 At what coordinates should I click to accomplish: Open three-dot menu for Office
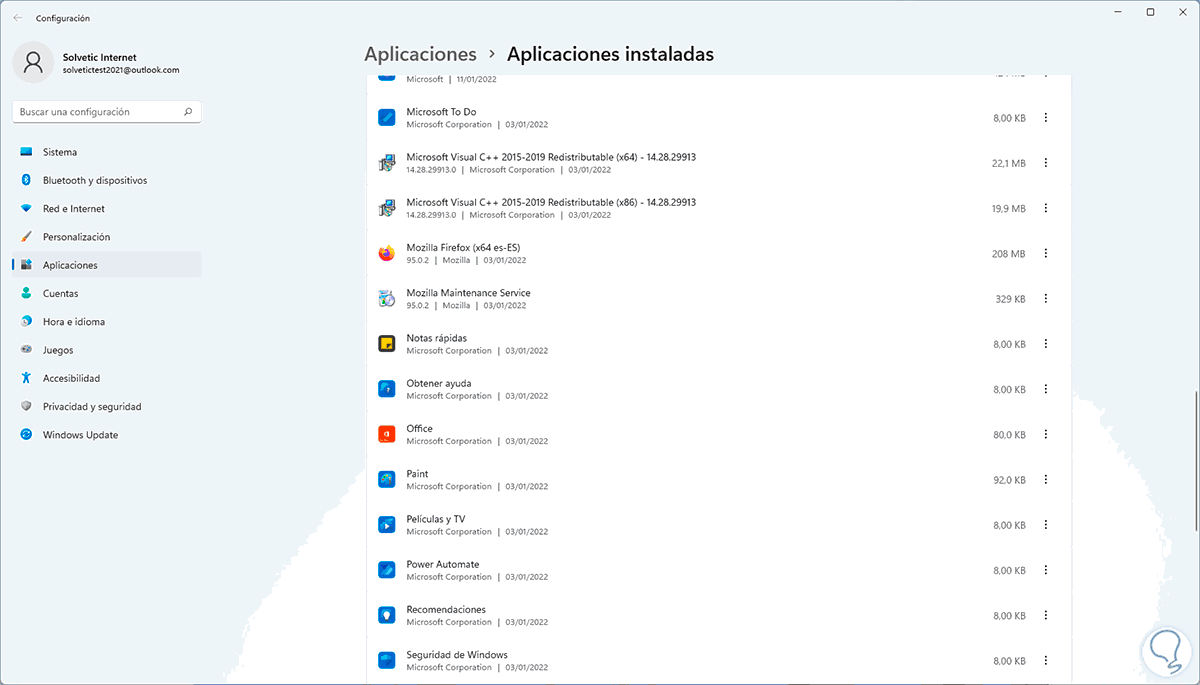1046,434
